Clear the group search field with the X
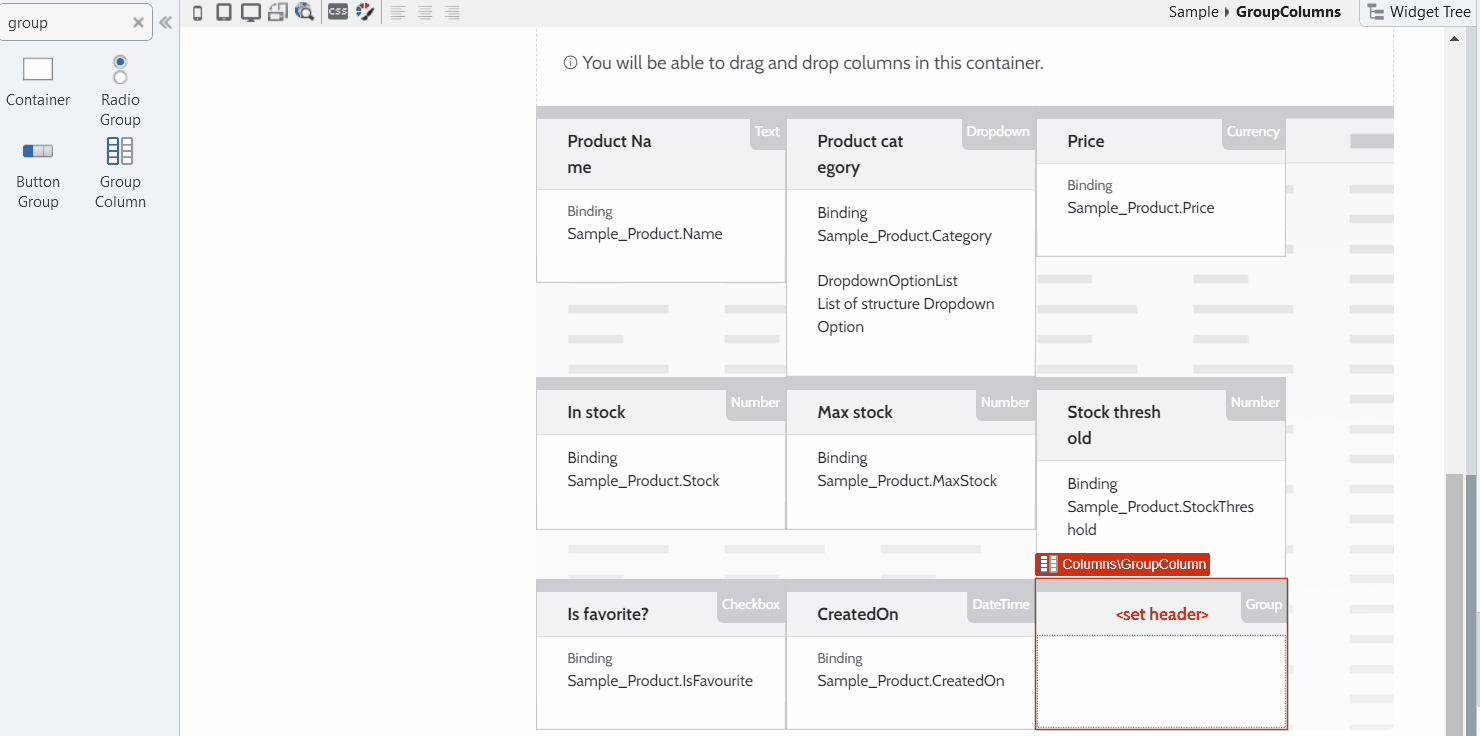The image size is (1480, 736). click(x=138, y=22)
